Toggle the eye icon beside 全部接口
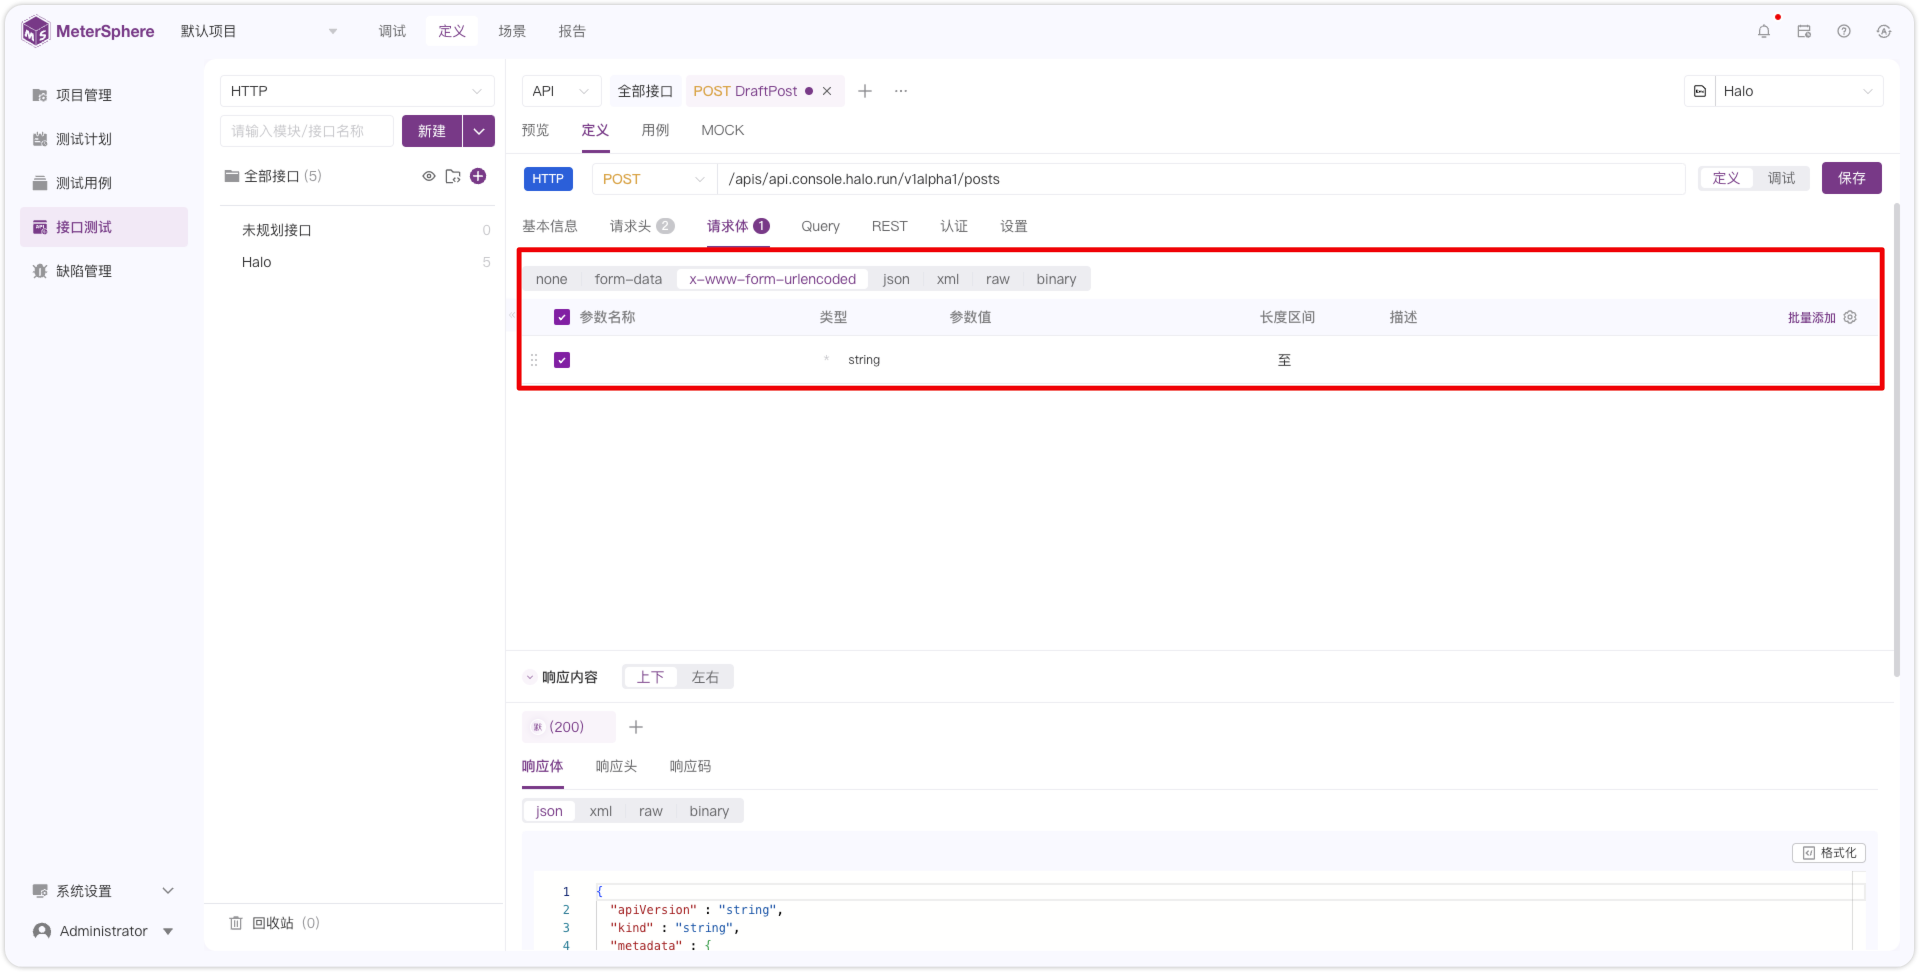Image resolution: width=1919 pixels, height=972 pixels. click(429, 176)
